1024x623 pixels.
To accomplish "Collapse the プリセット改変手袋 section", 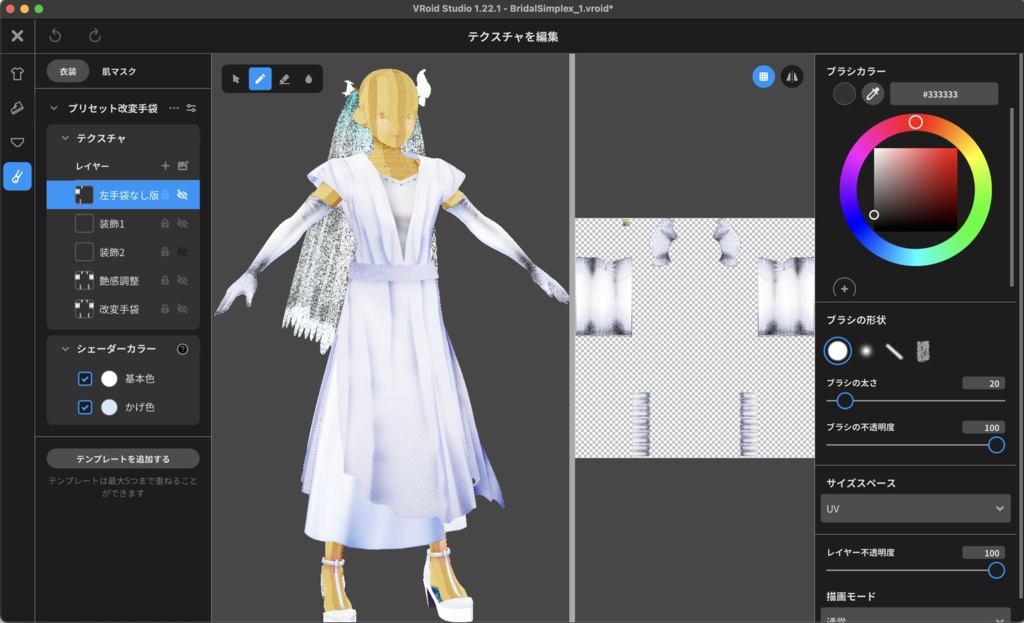I will click(54, 108).
